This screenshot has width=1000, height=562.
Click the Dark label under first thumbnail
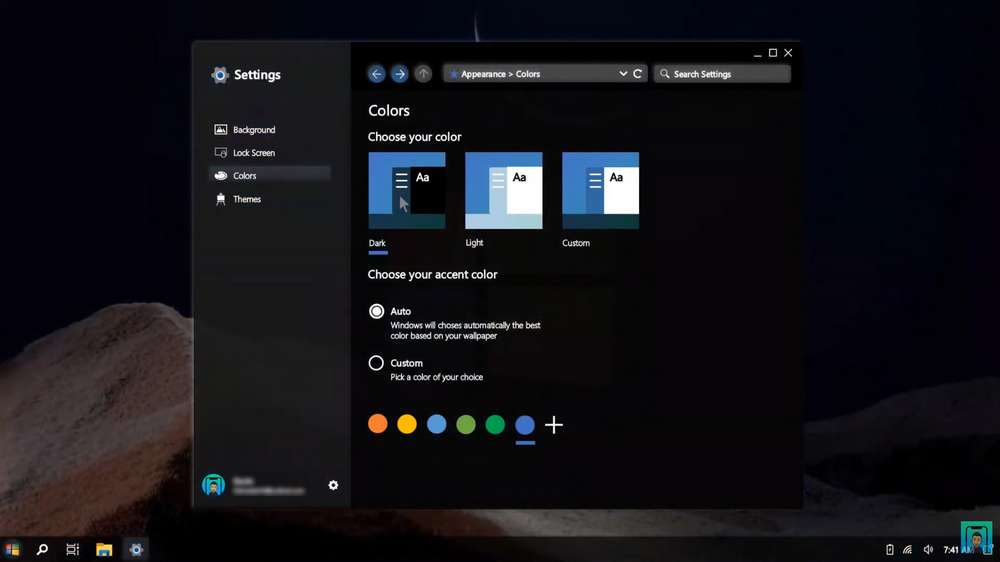[377, 243]
